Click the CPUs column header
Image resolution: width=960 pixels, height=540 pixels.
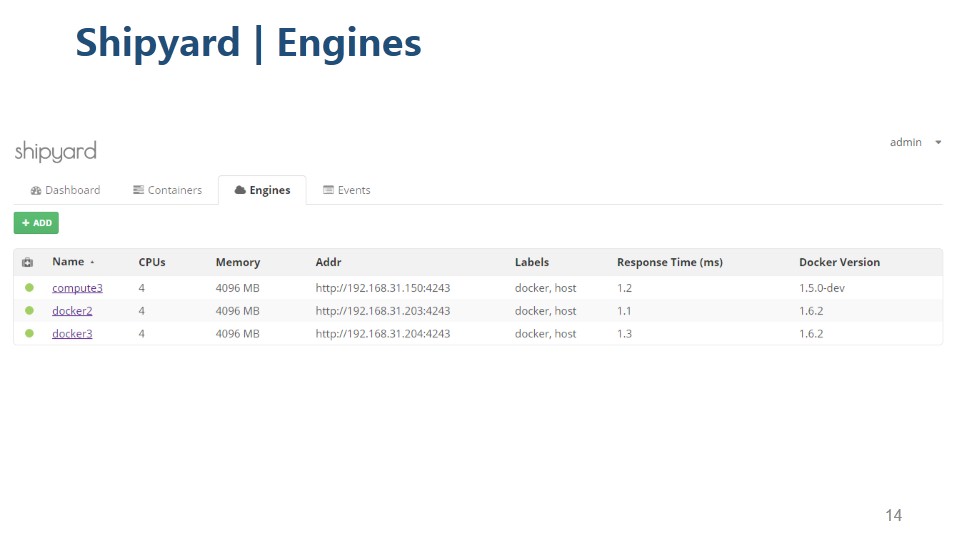pyautogui.click(x=152, y=262)
